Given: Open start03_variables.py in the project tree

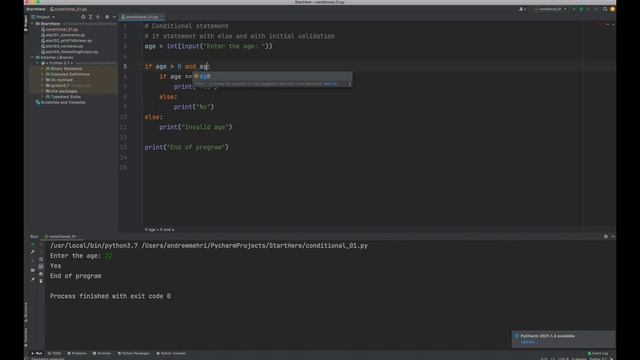Looking at the screenshot, I should [64, 46].
